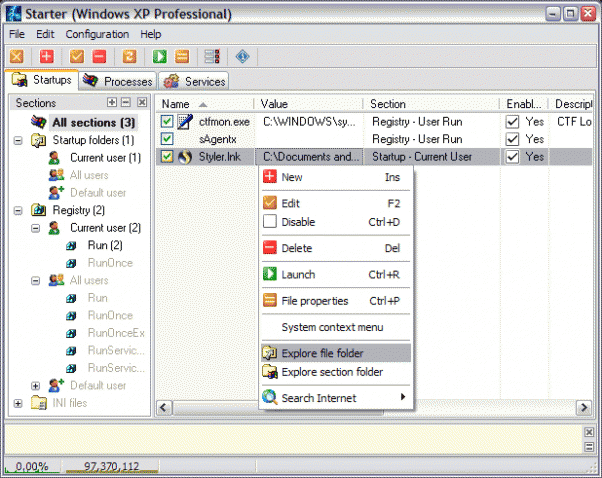Screen dimensions: 602x478
Task: Expand all sections with plus icon
Action: tap(112, 102)
